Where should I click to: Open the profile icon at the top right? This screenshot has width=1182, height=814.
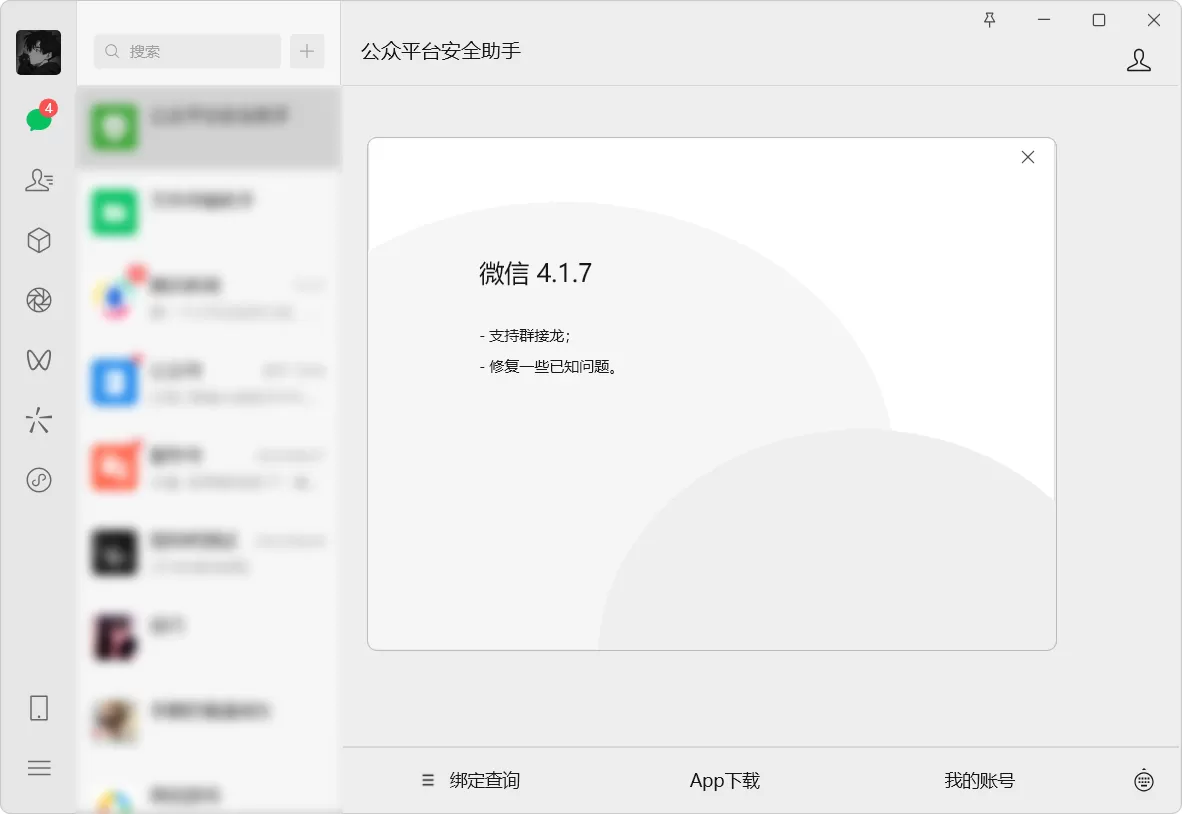pos(1138,59)
